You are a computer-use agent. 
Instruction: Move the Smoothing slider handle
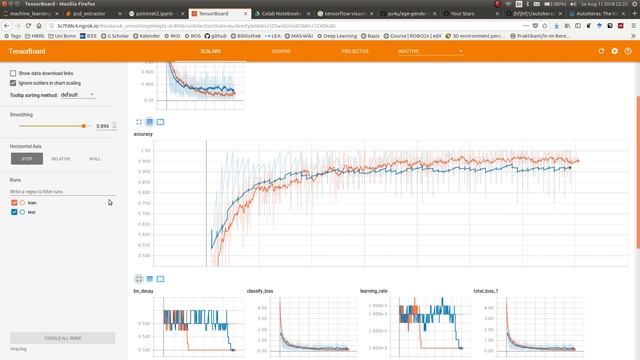84,126
